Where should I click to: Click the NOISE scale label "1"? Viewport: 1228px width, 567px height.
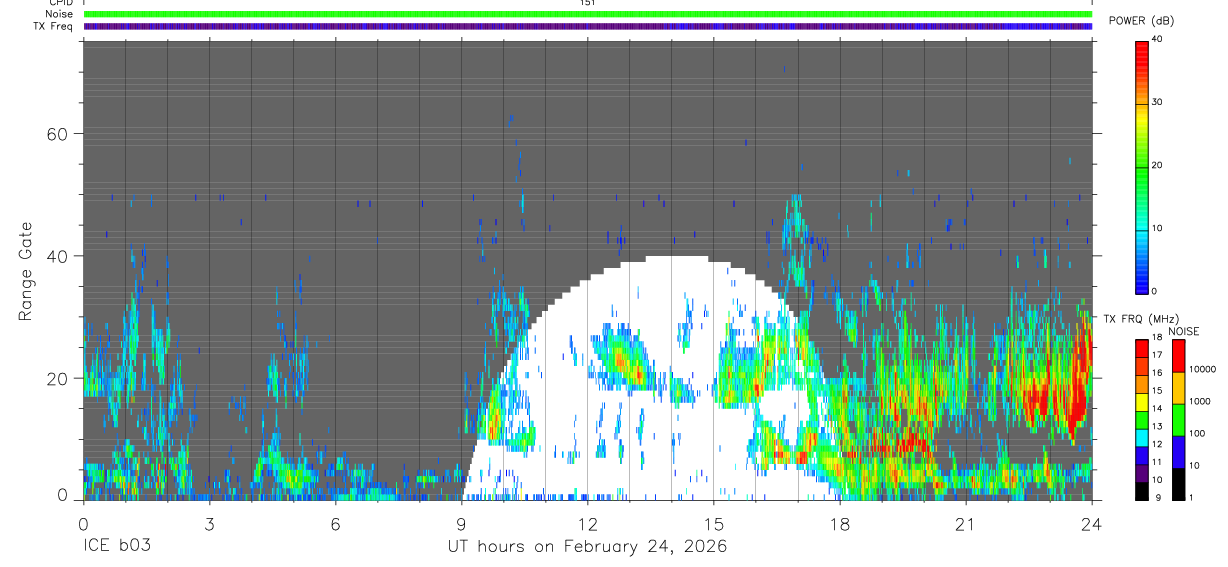pos(1193,497)
